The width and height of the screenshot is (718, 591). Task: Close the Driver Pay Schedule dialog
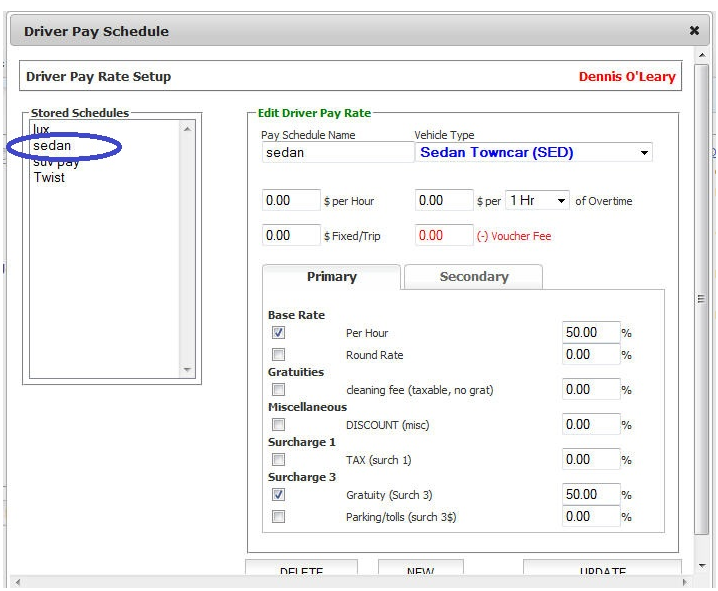tap(694, 31)
